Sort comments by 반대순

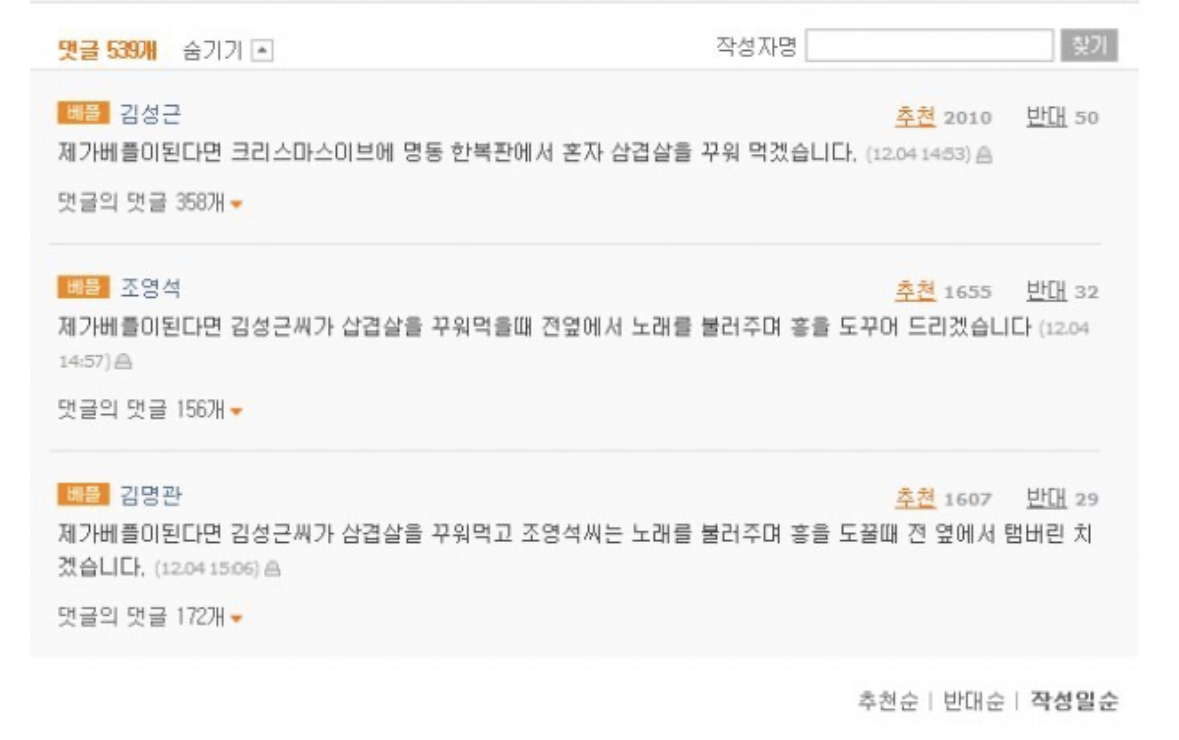(974, 701)
